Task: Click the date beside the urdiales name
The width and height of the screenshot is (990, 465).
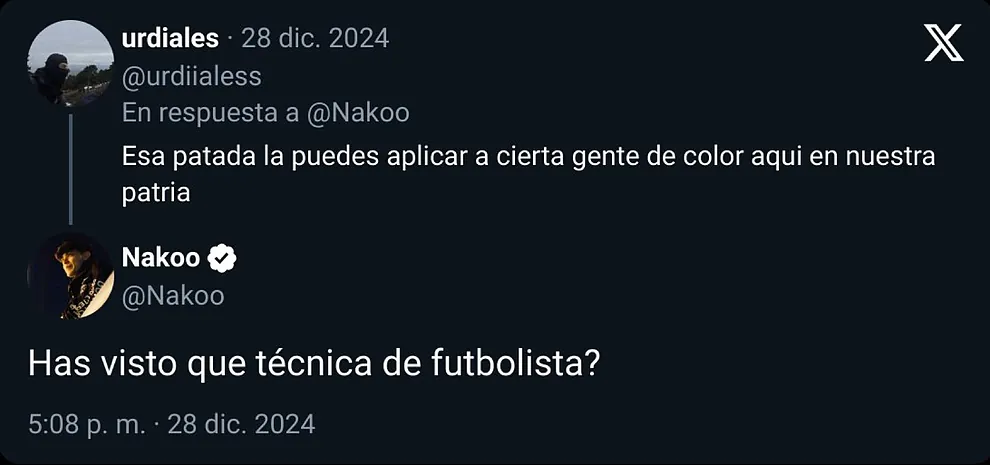Action: point(315,39)
